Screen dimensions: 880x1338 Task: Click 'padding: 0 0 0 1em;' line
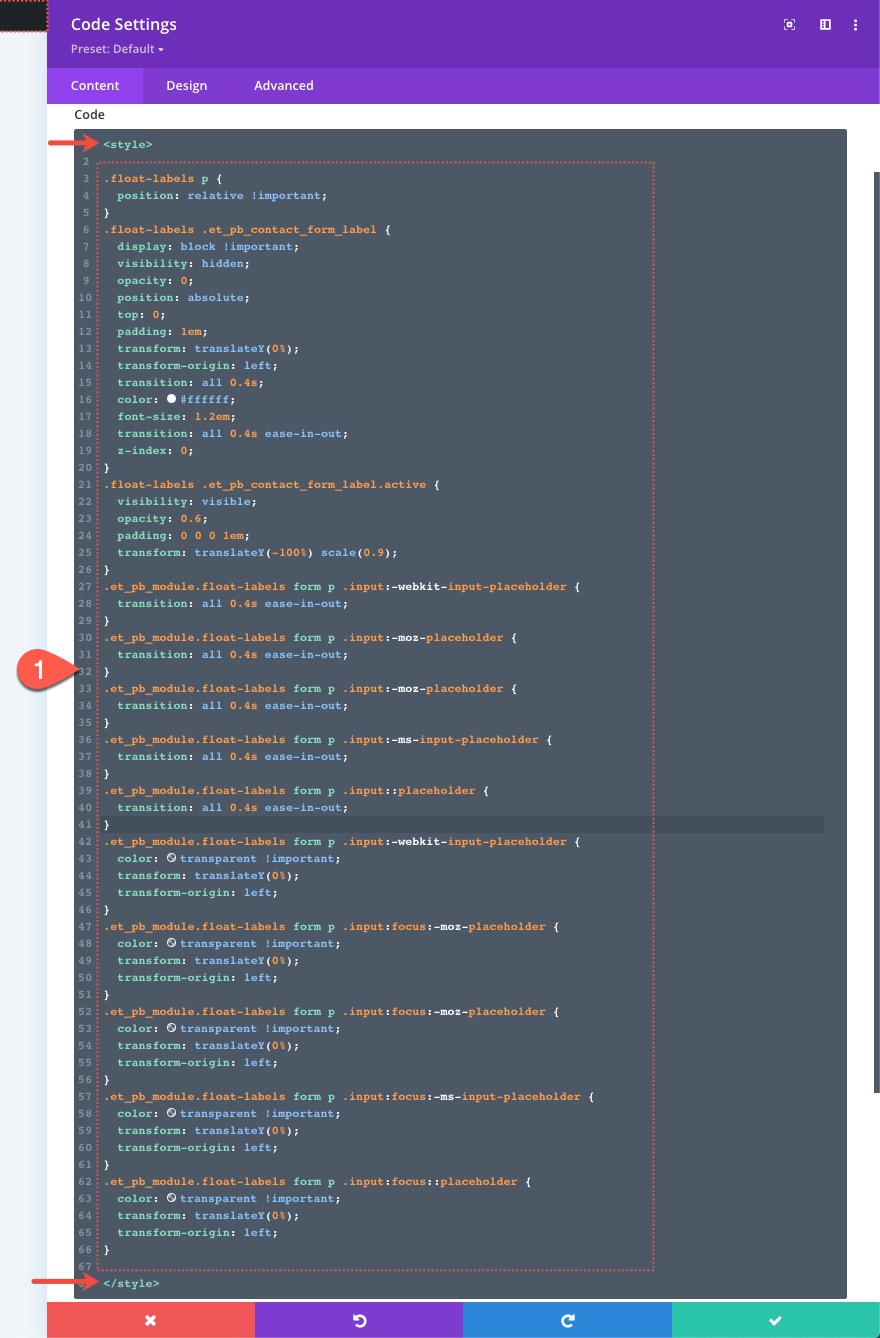click(x=183, y=535)
